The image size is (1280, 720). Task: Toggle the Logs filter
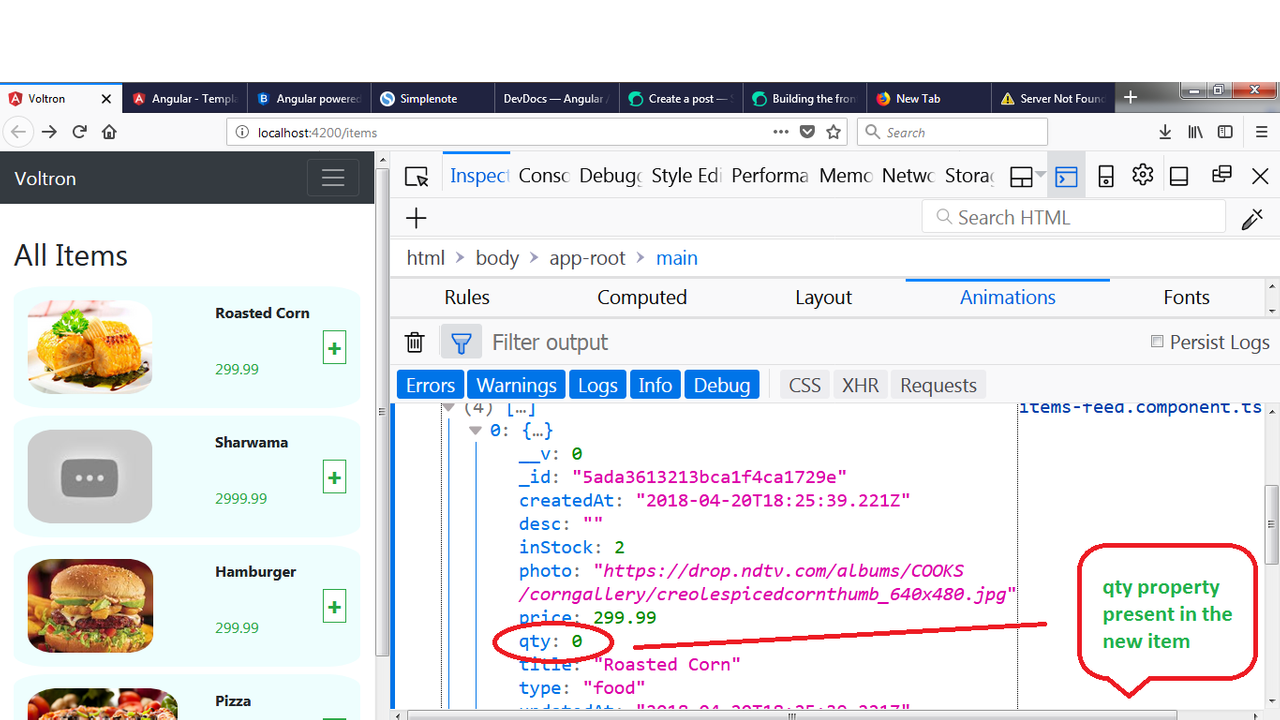[x=598, y=385]
